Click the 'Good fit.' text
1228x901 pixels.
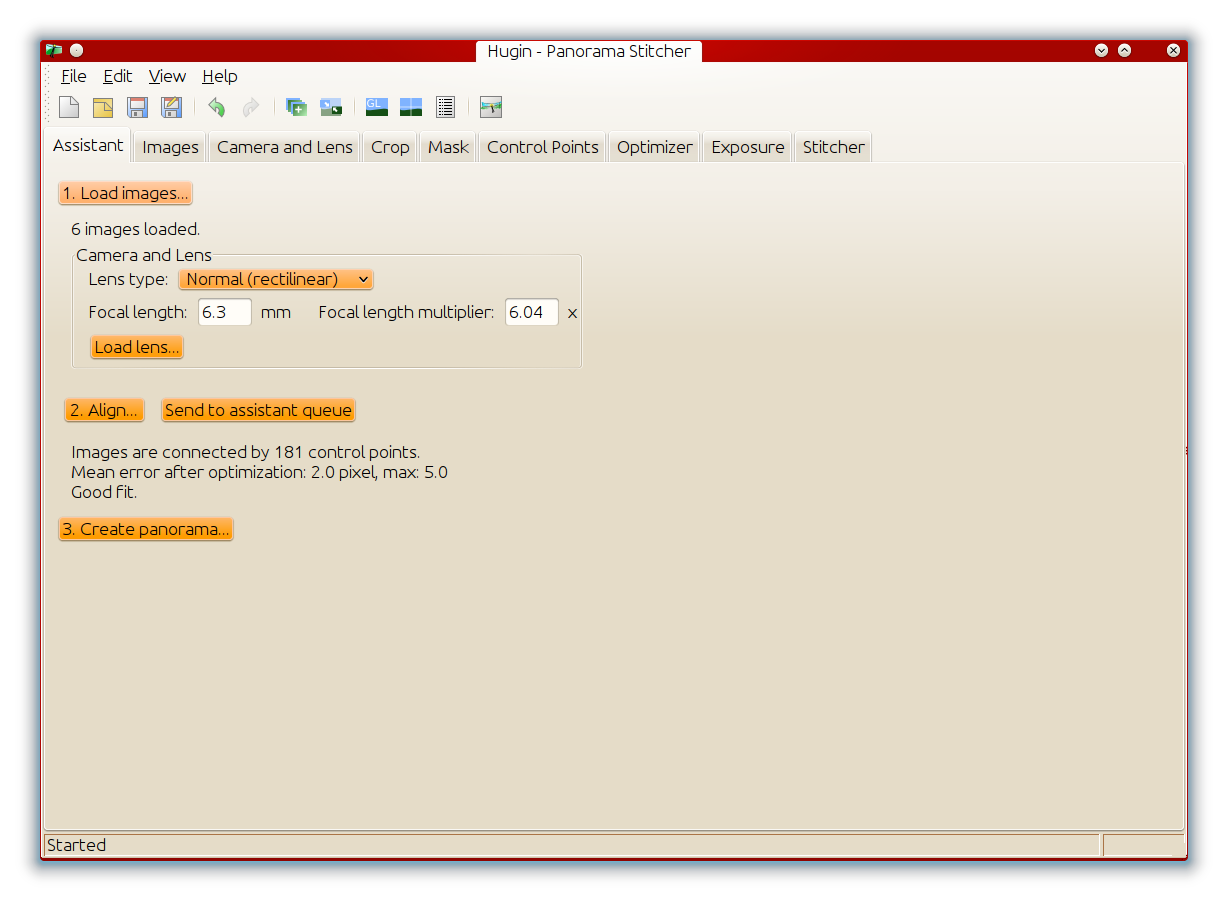104,492
